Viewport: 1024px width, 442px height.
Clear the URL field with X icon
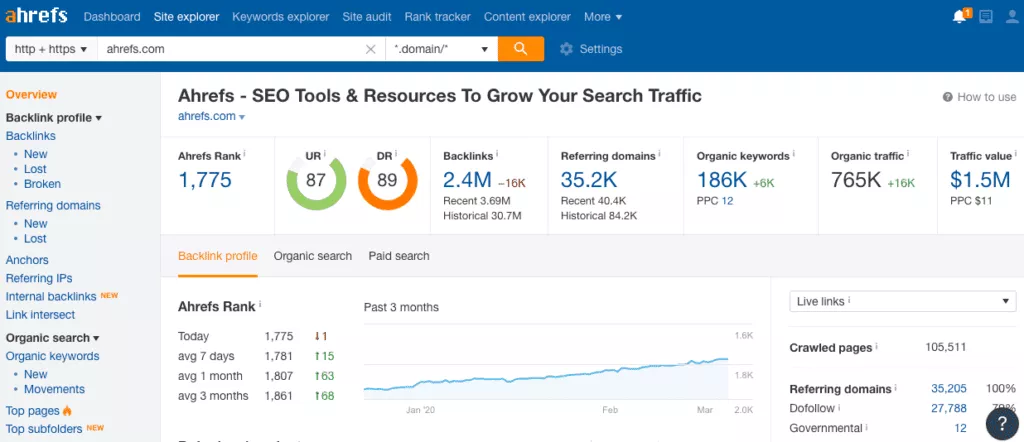(x=371, y=49)
